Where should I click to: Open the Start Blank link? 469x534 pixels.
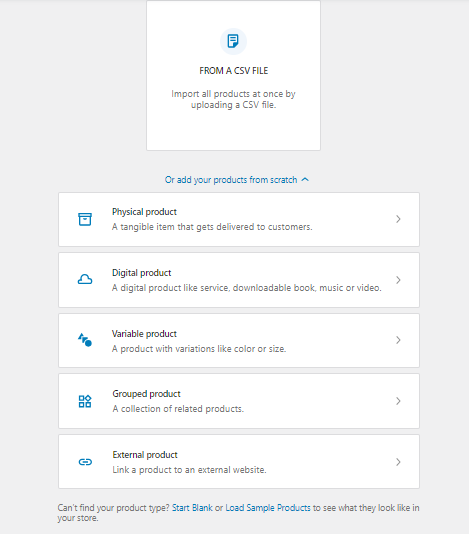point(192,508)
